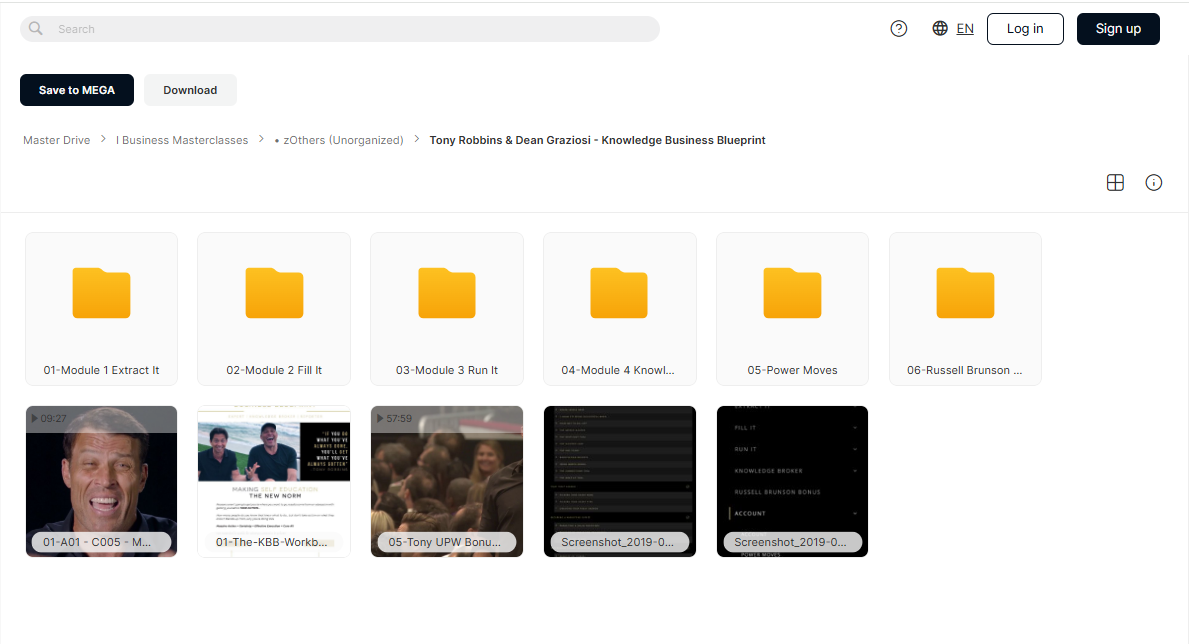Click the breadcrumb chevron after Master Drive
1189x644 pixels.
[x=103, y=139]
